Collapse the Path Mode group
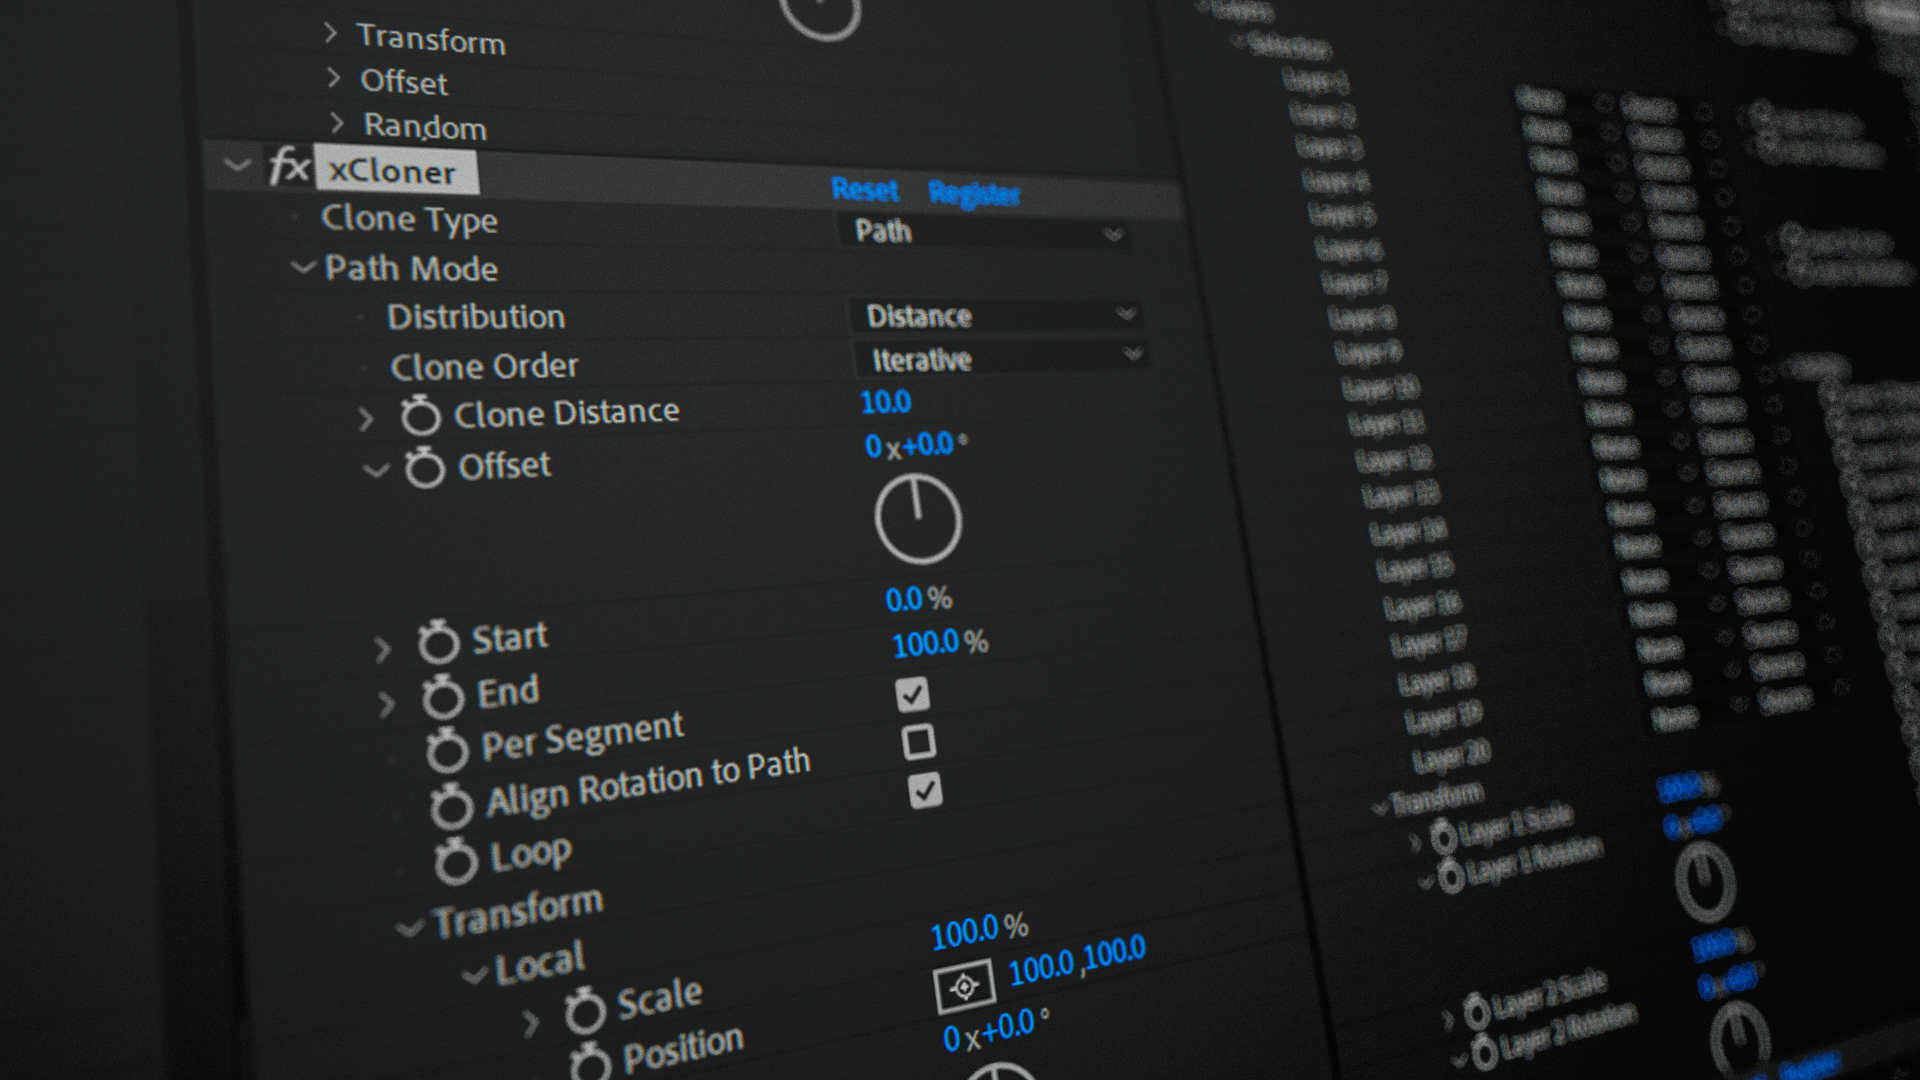The width and height of the screenshot is (1920, 1080). (x=302, y=268)
